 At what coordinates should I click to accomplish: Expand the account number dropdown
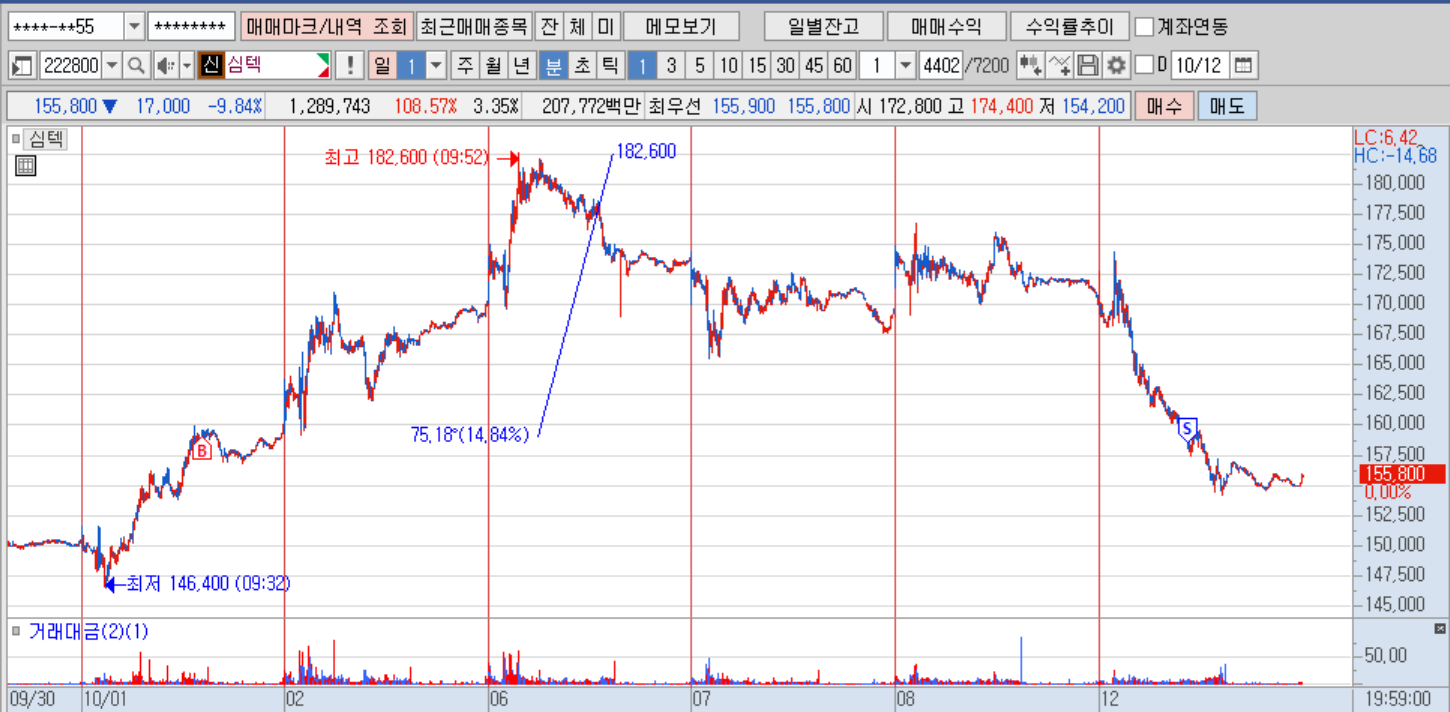(134, 26)
